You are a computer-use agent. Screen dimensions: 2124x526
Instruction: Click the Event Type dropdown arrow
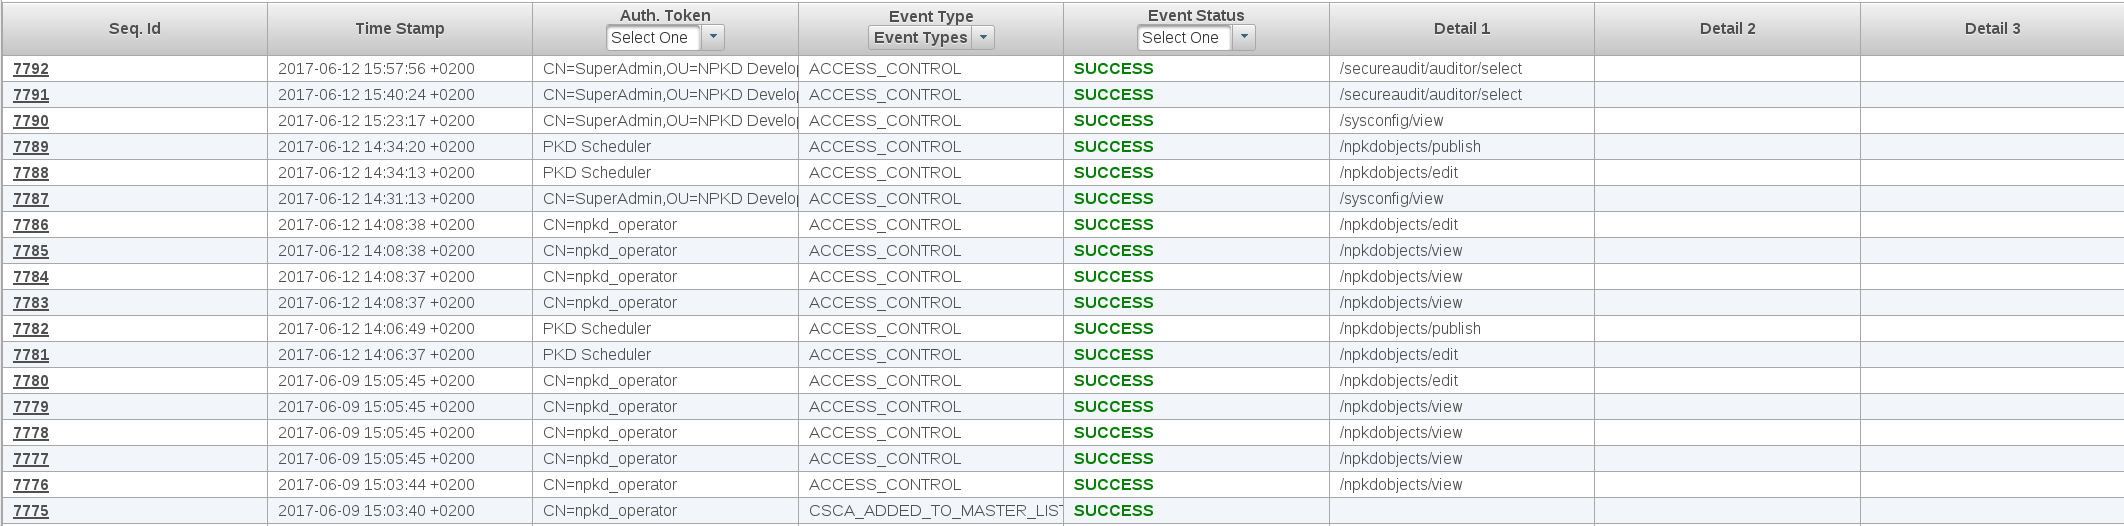[983, 38]
